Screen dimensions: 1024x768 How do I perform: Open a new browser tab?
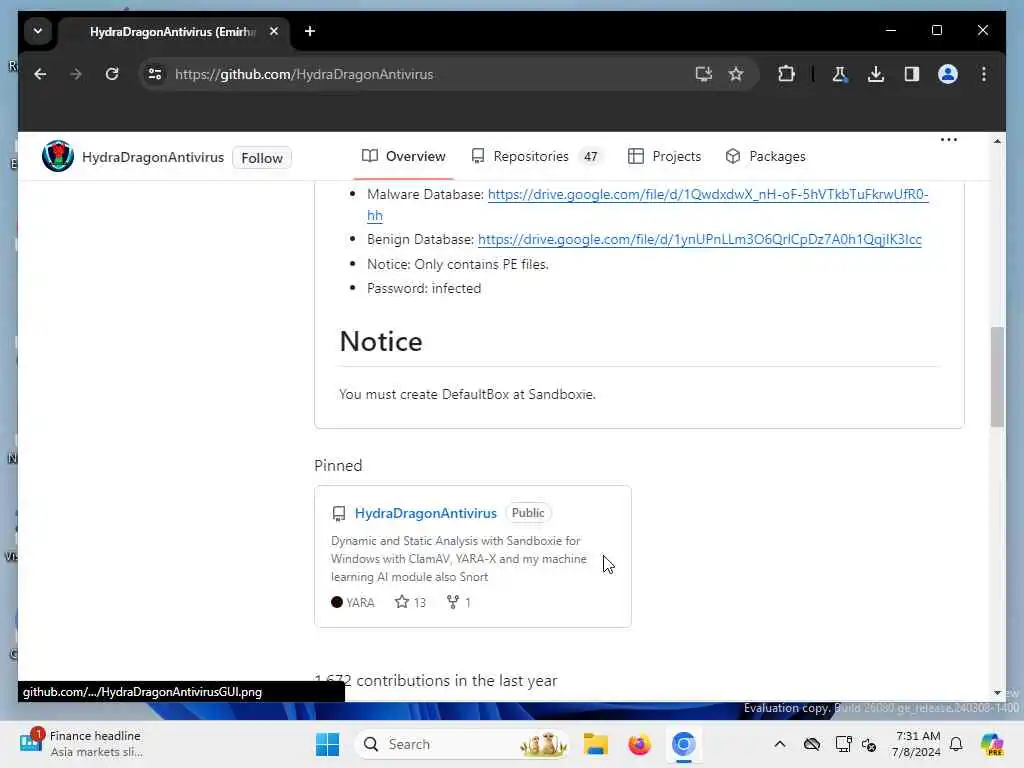[x=310, y=31]
